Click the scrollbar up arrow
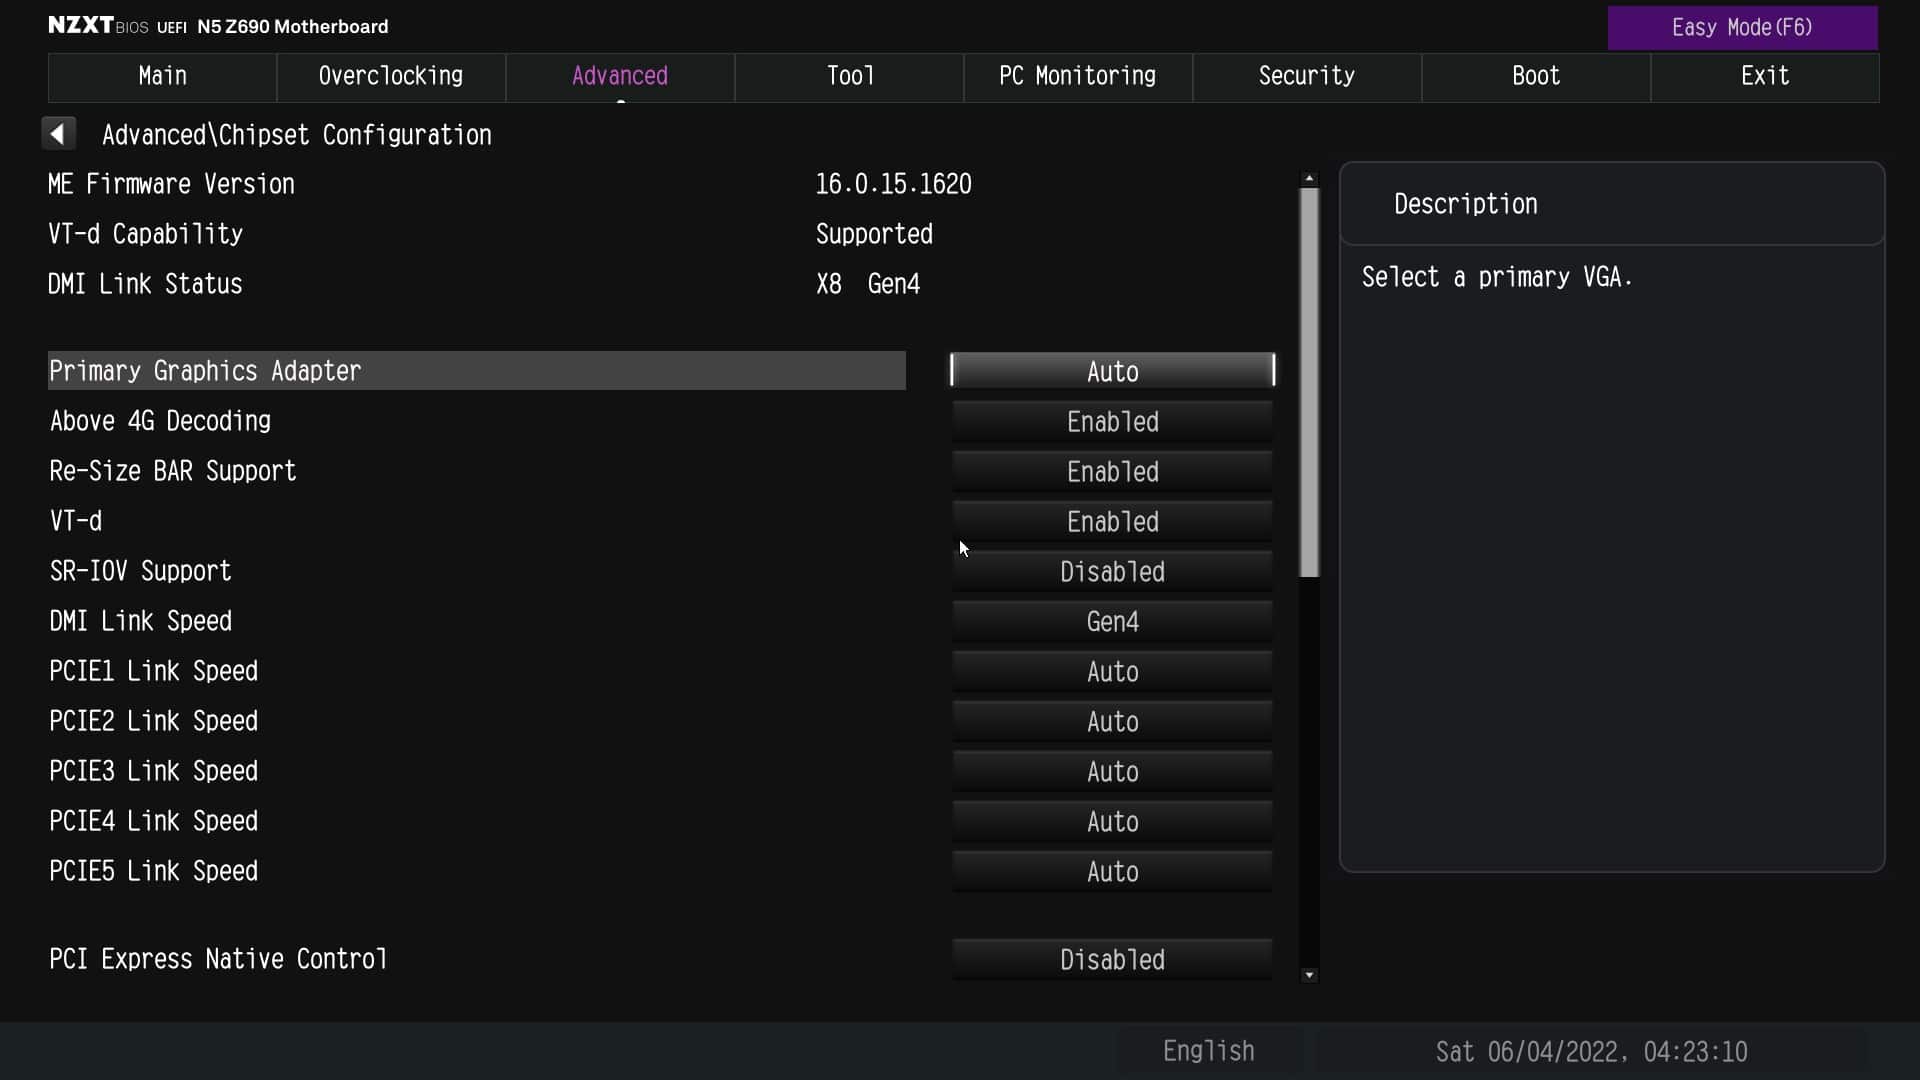 point(1309,179)
